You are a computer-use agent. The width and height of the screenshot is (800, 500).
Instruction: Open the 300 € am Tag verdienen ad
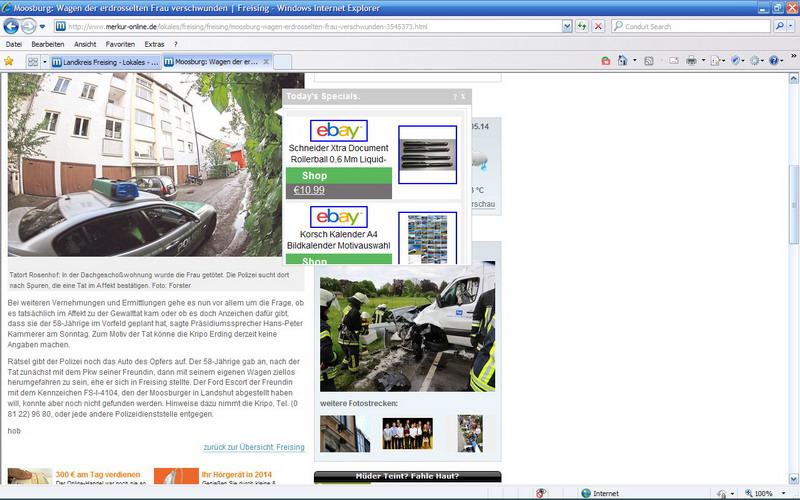click(x=98, y=474)
